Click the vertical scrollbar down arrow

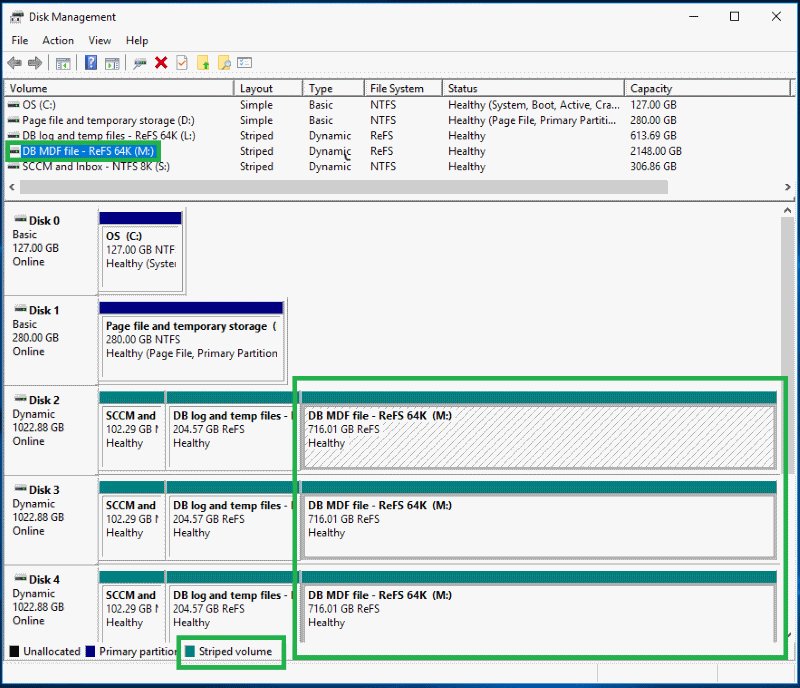pos(791,652)
